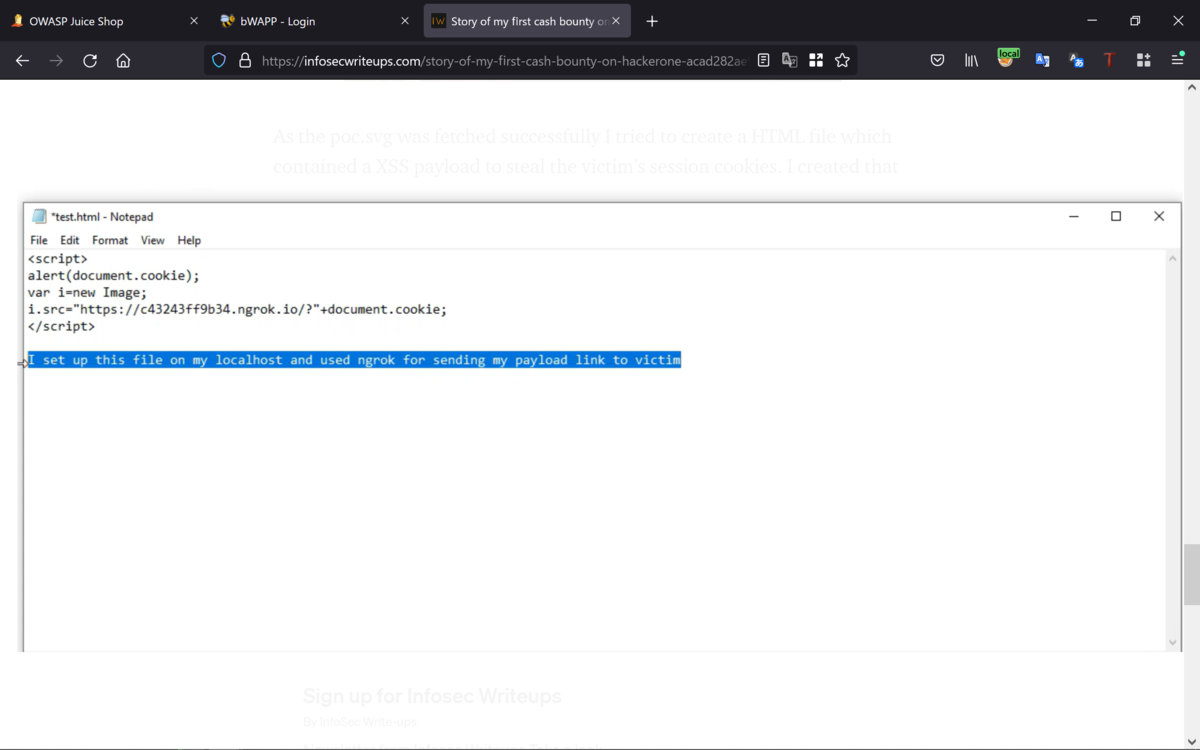The image size is (1200, 750).
Task: Open the red T extension icon
Action: [1109, 61]
